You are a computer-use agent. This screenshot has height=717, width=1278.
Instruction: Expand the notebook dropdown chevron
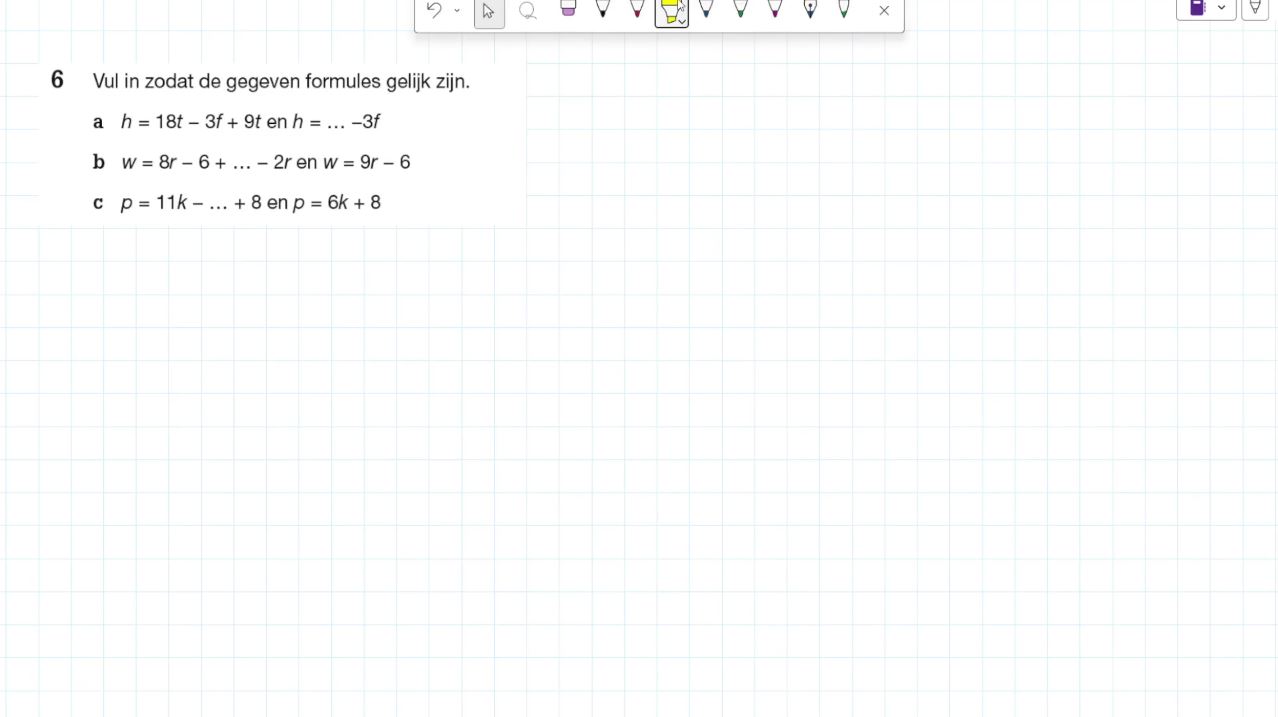pos(1222,8)
